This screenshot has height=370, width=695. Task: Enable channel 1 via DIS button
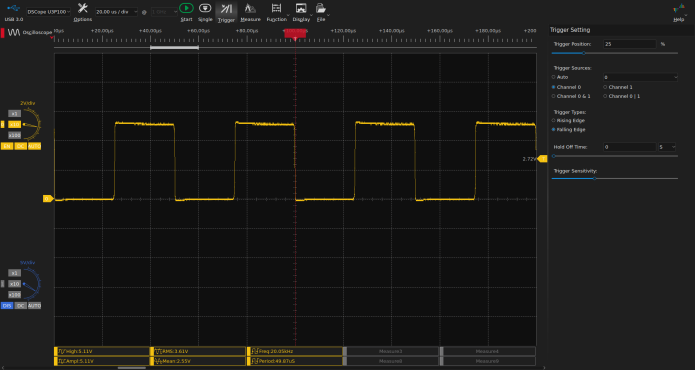click(7, 306)
